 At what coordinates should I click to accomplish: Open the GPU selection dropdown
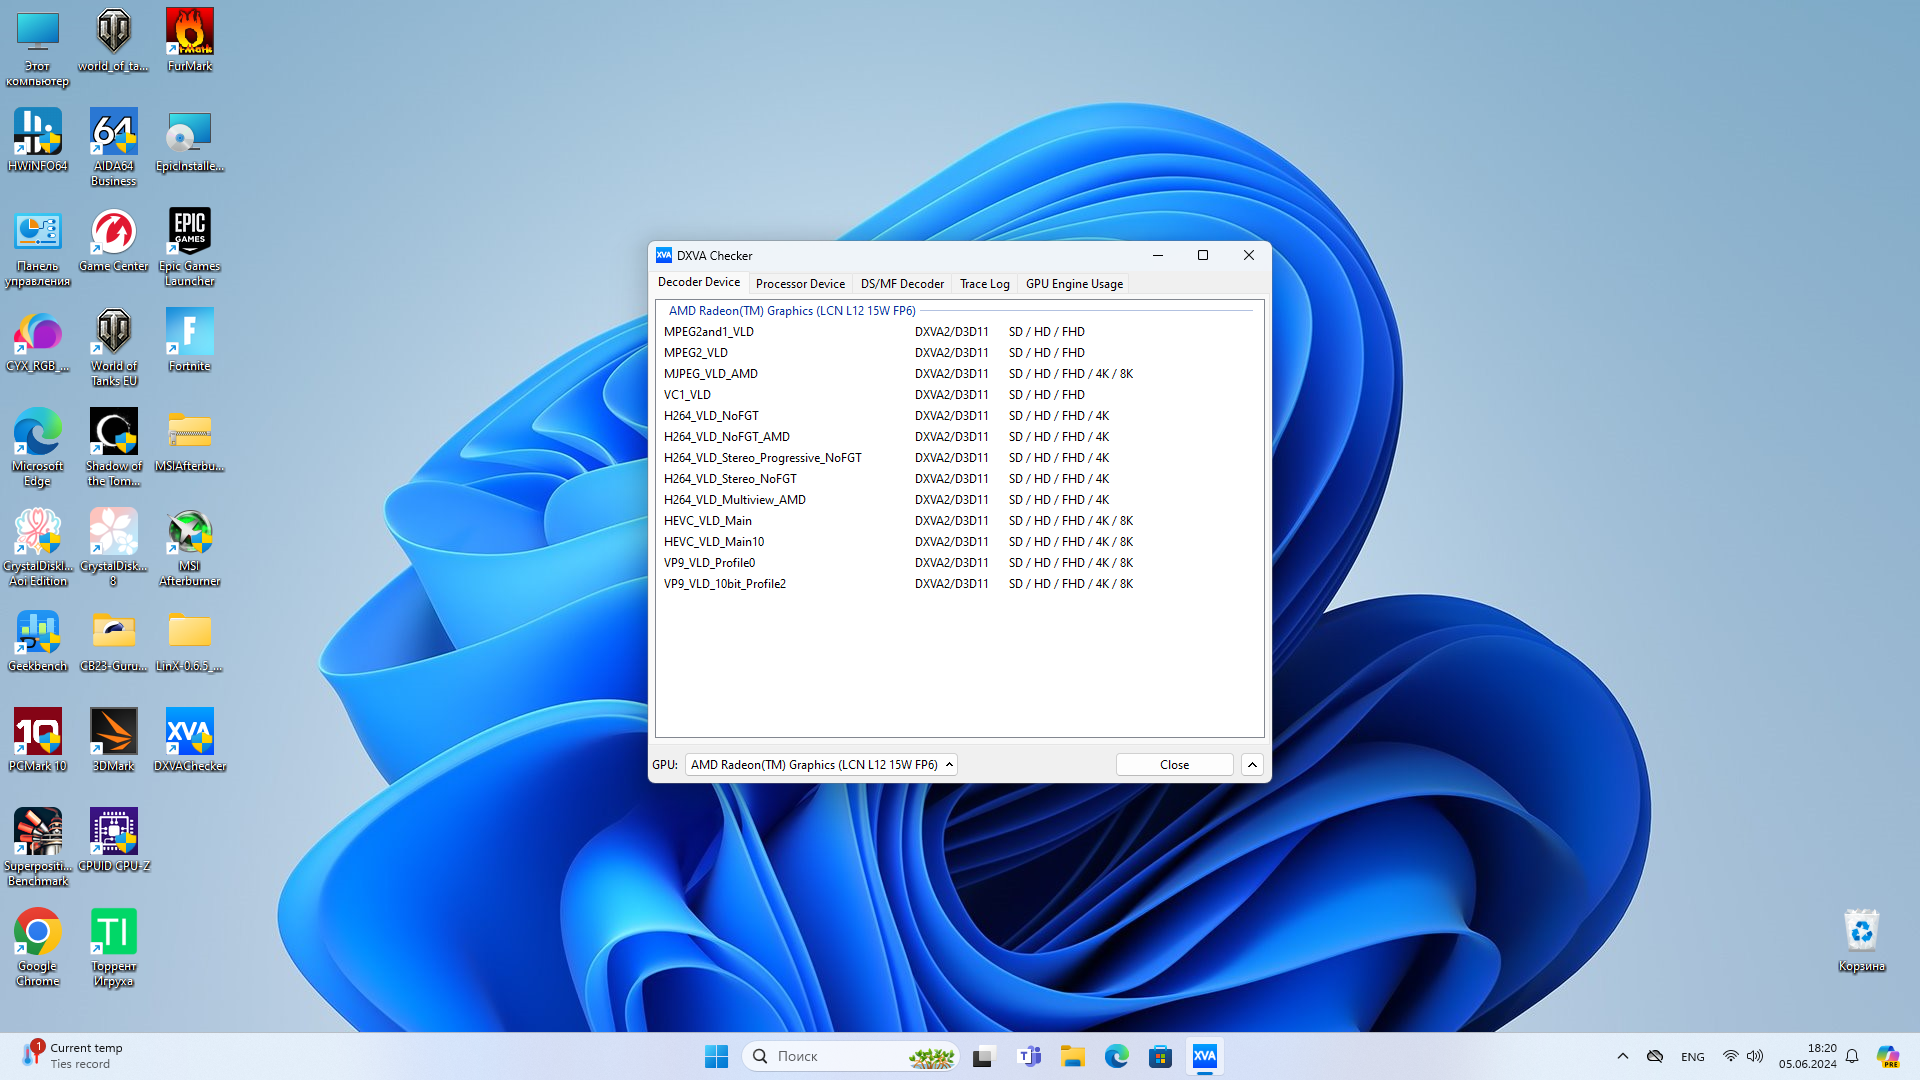pyautogui.click(x=821, y=765)
